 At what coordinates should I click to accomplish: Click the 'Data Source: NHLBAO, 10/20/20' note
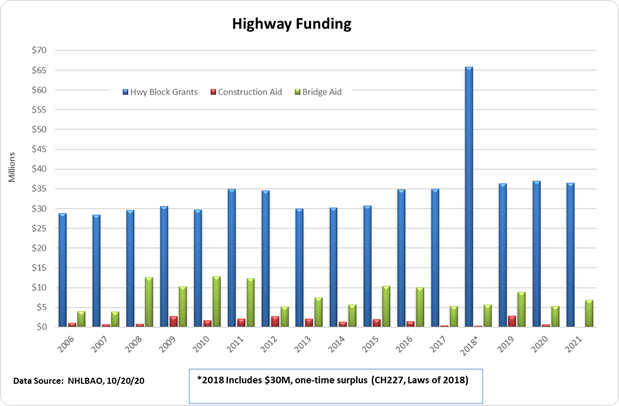coord(79,381)
